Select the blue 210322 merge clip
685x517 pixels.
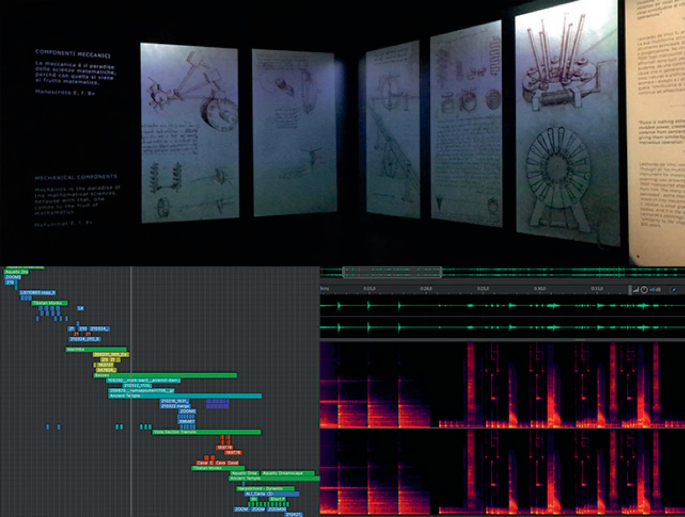point(175,406)
